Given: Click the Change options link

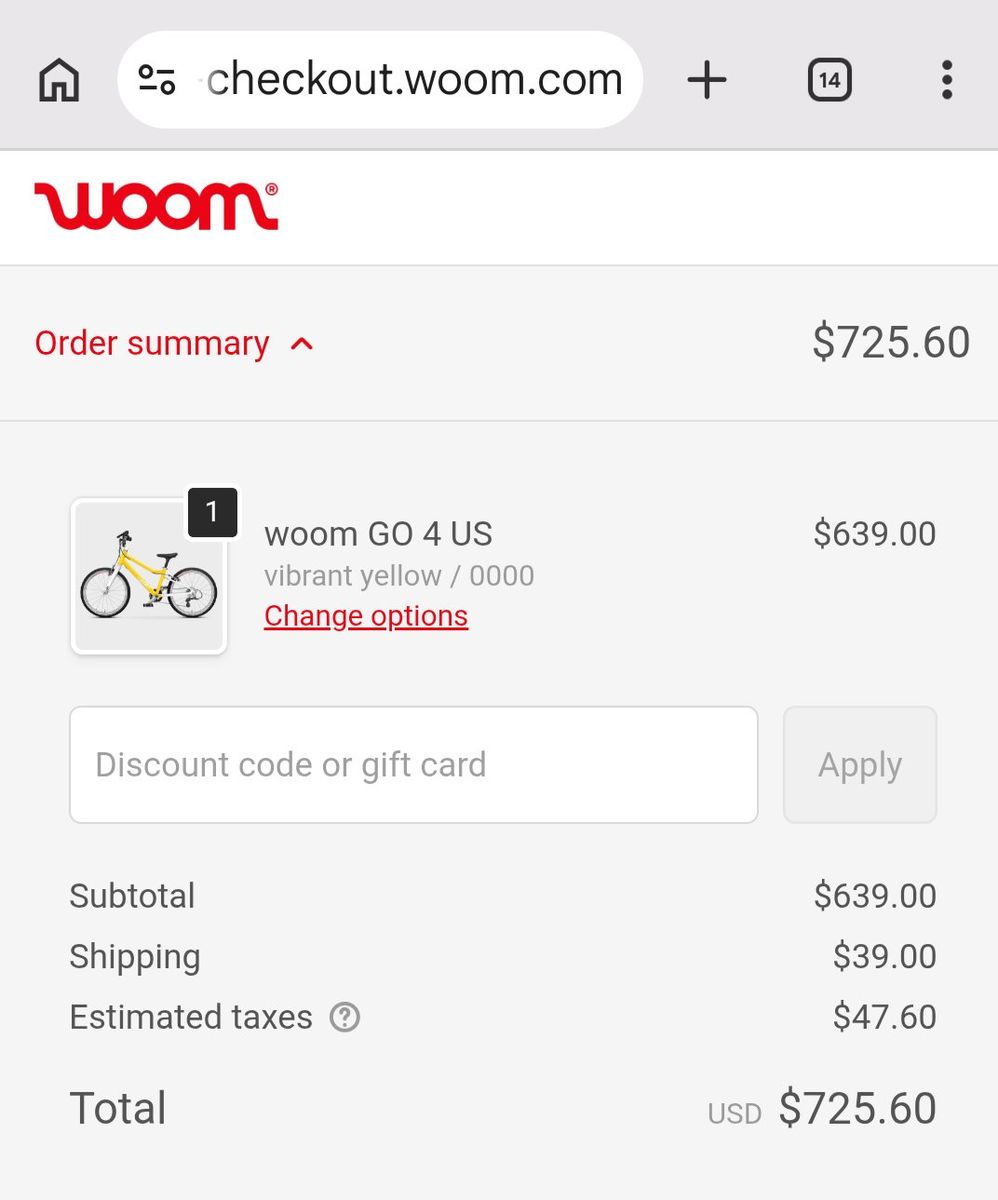Looking at the screenshot, I should coord(366,616).
